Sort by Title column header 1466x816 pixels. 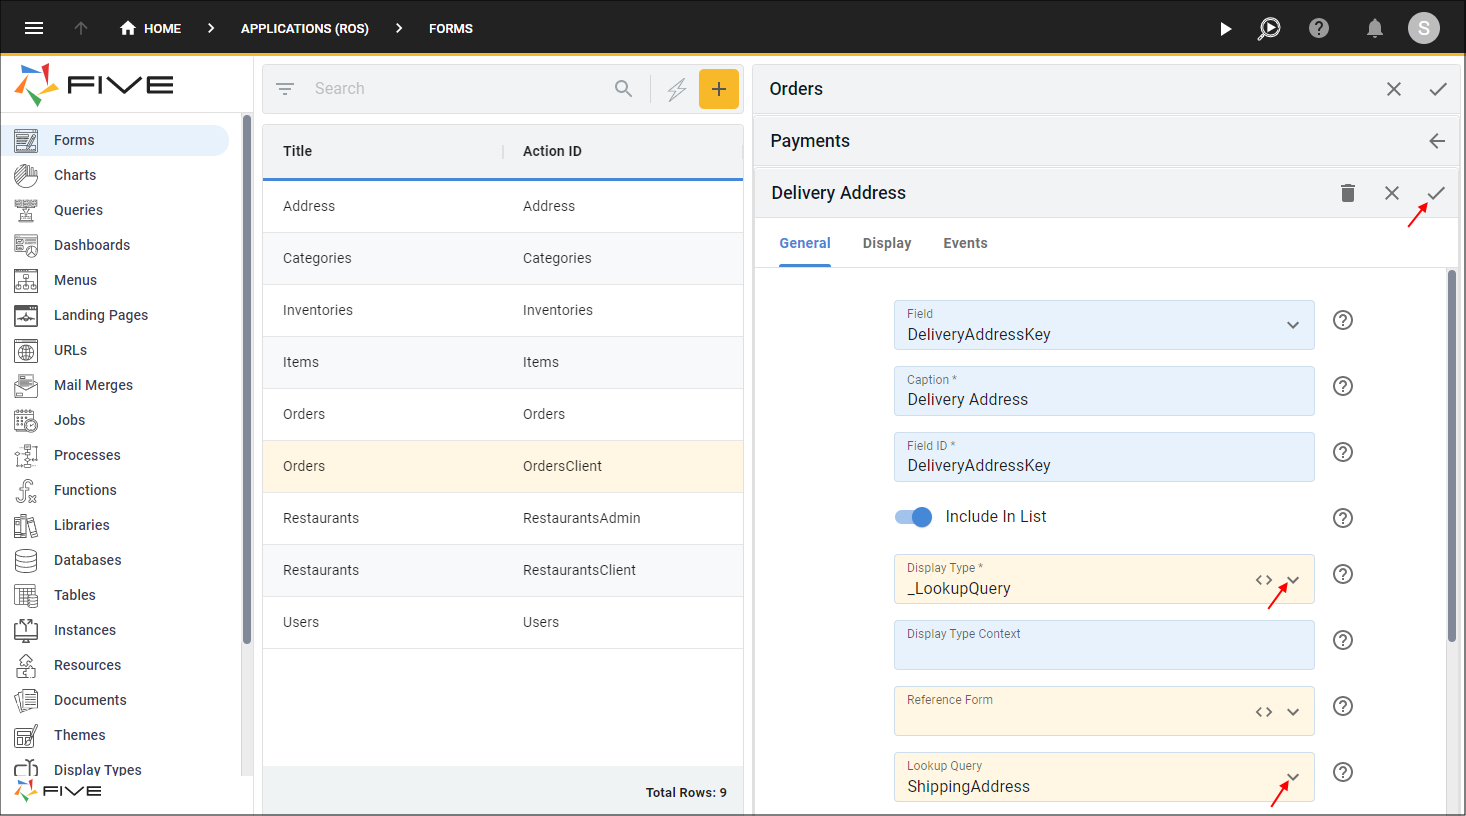tap(298, 151)
